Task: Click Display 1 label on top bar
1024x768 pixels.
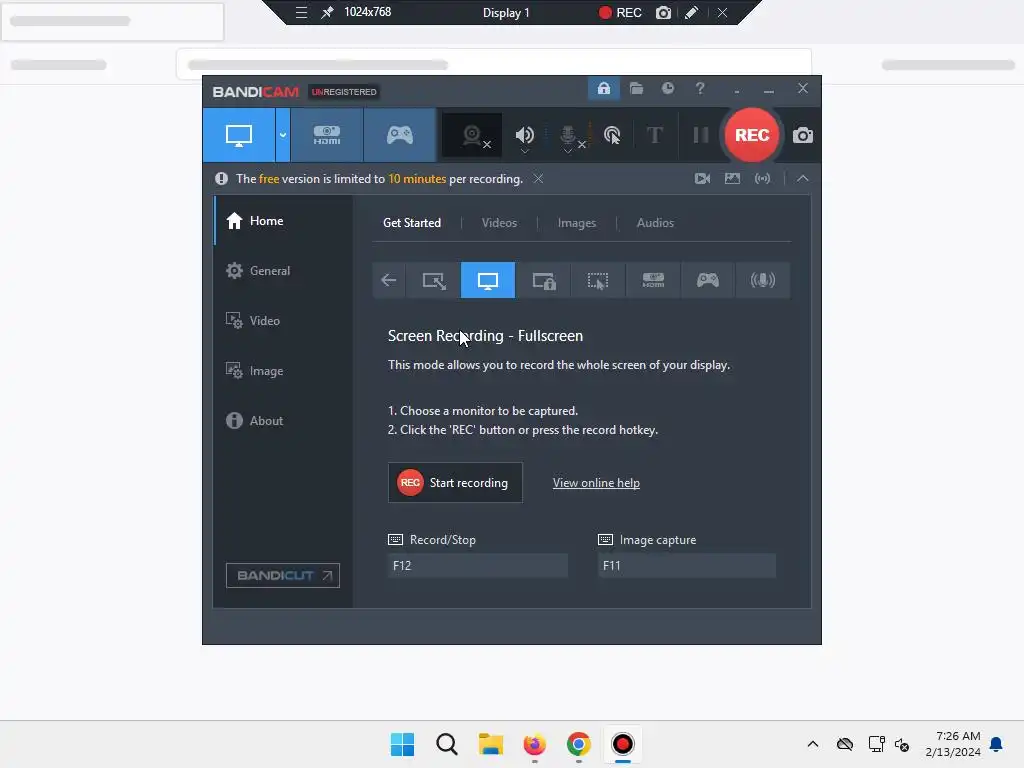Action: click(506, 12)
